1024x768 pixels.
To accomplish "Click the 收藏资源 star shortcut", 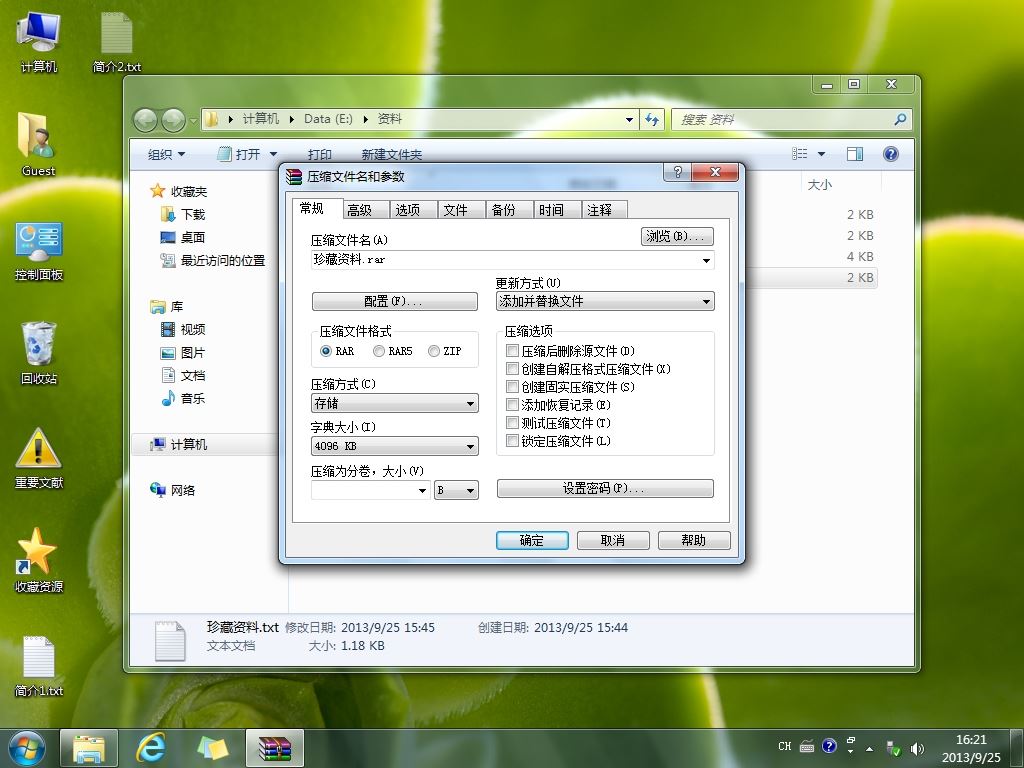I will coord(39,560).
